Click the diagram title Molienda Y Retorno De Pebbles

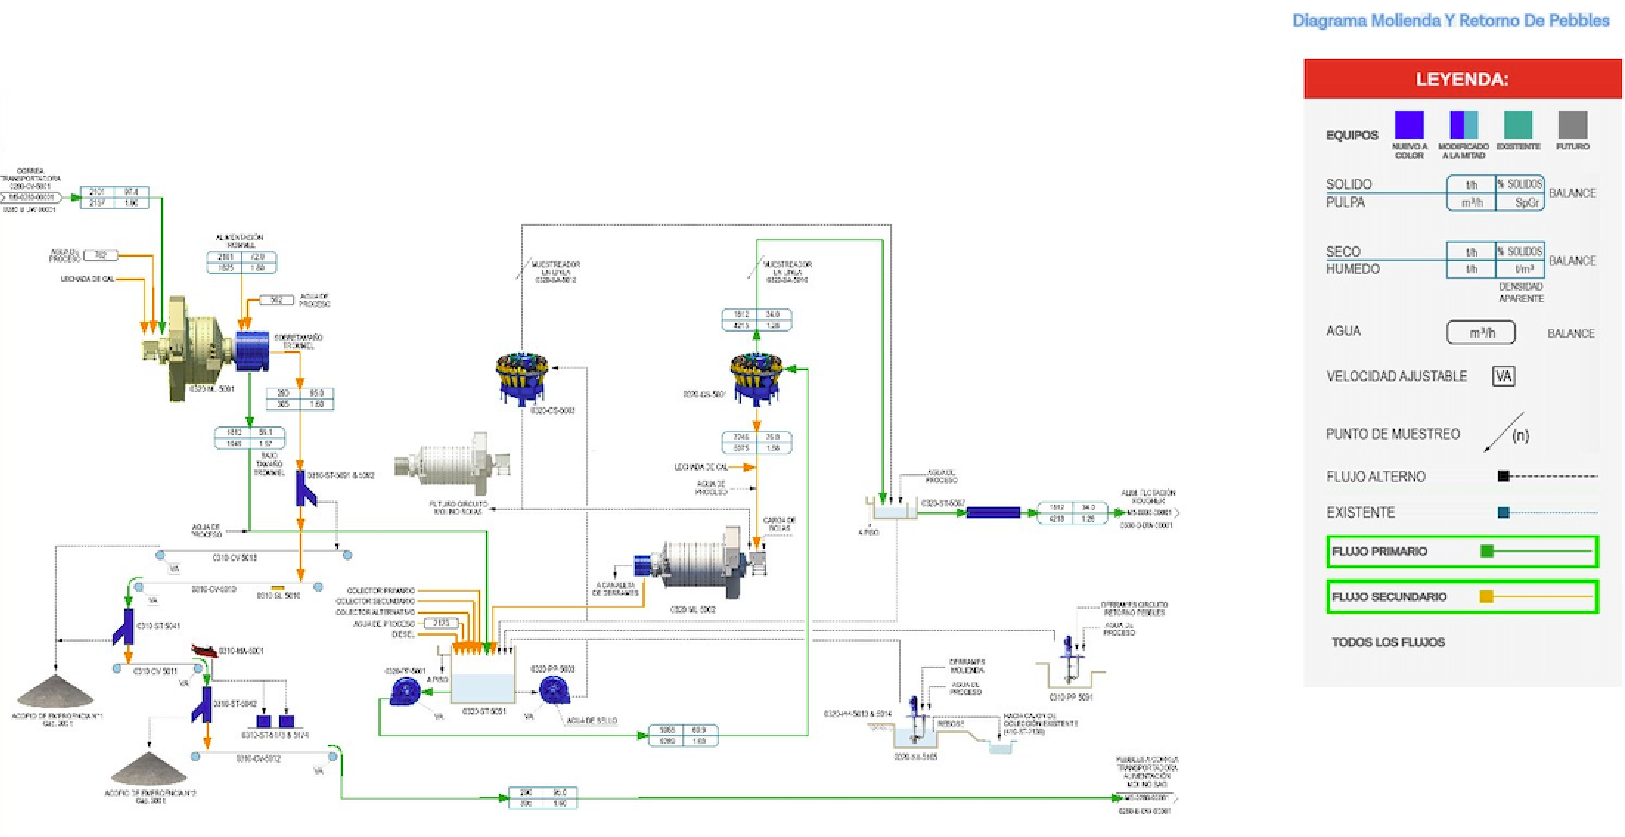[x=1451, y=20]
